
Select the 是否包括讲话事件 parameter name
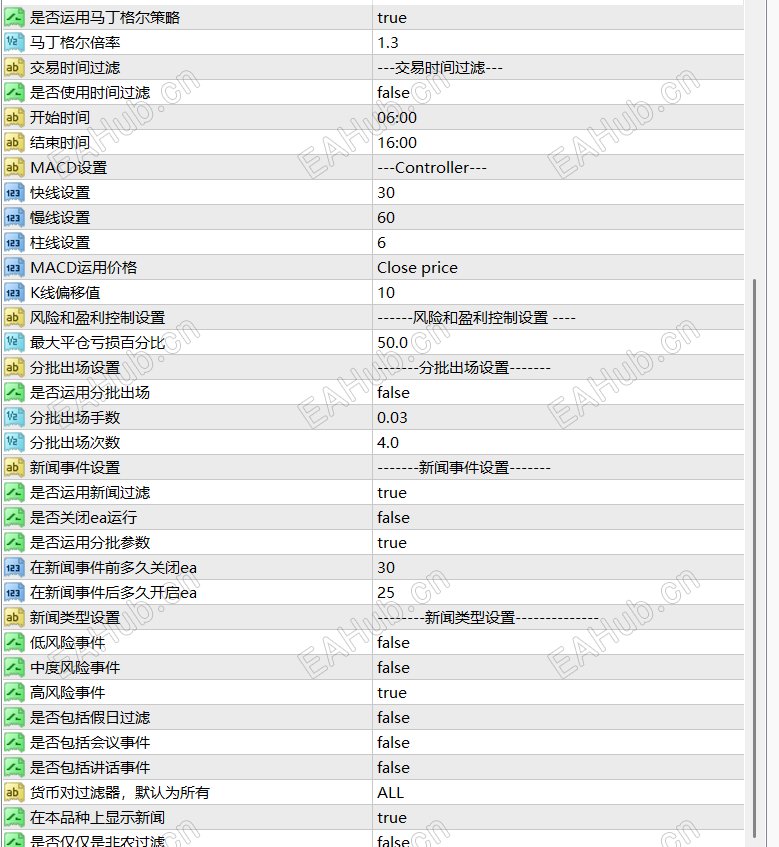tap(90, 768)
